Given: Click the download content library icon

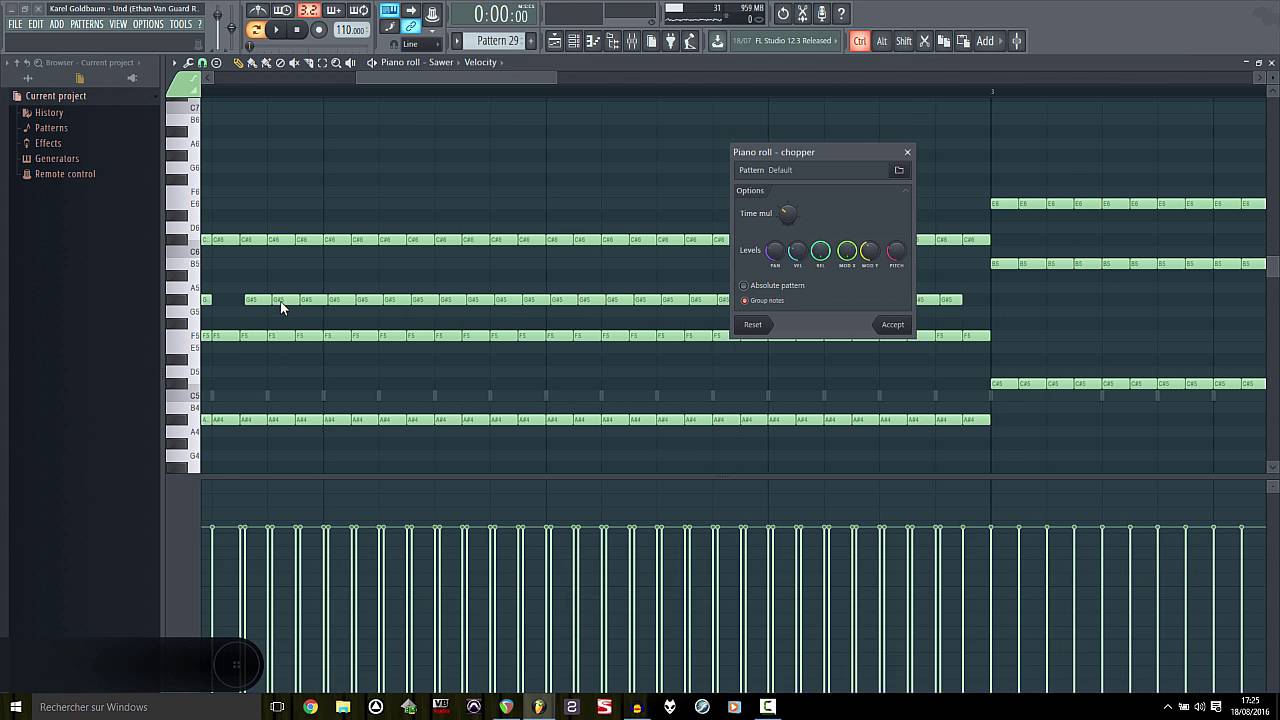Looking at the screenshot, I should coord(717,41).
